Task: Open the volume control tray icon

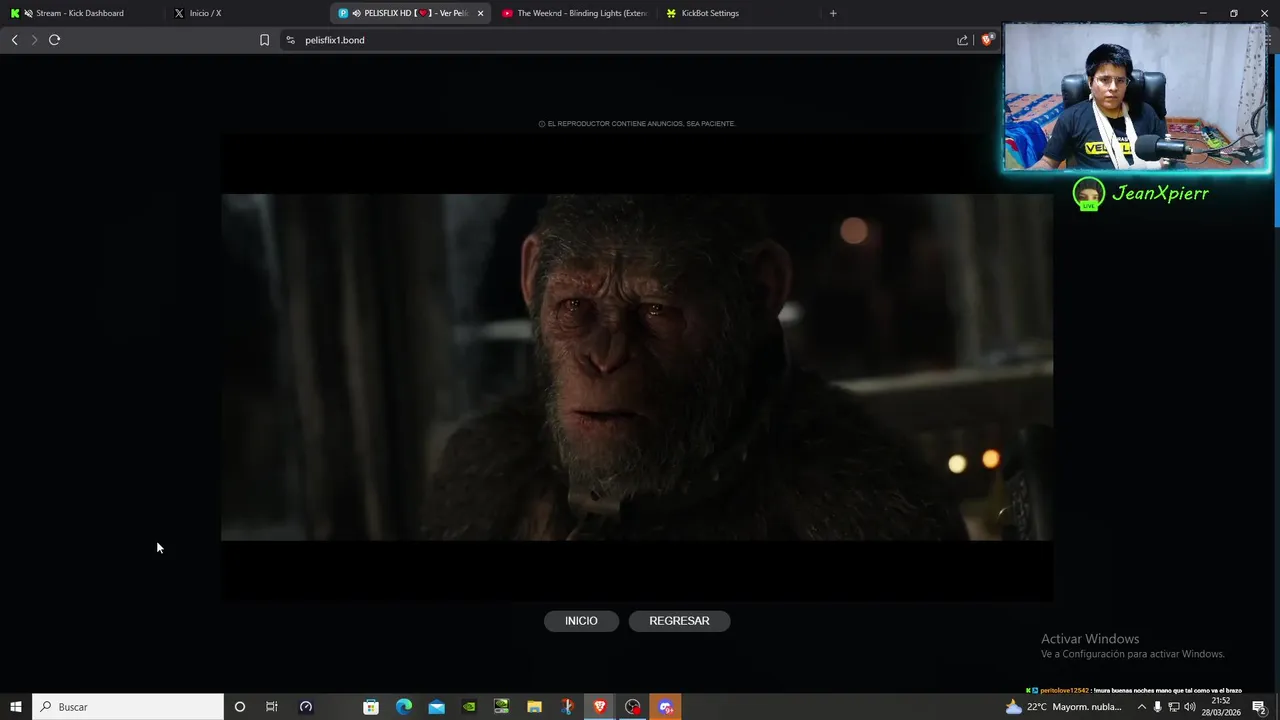Action: (x=1190, y=707)
